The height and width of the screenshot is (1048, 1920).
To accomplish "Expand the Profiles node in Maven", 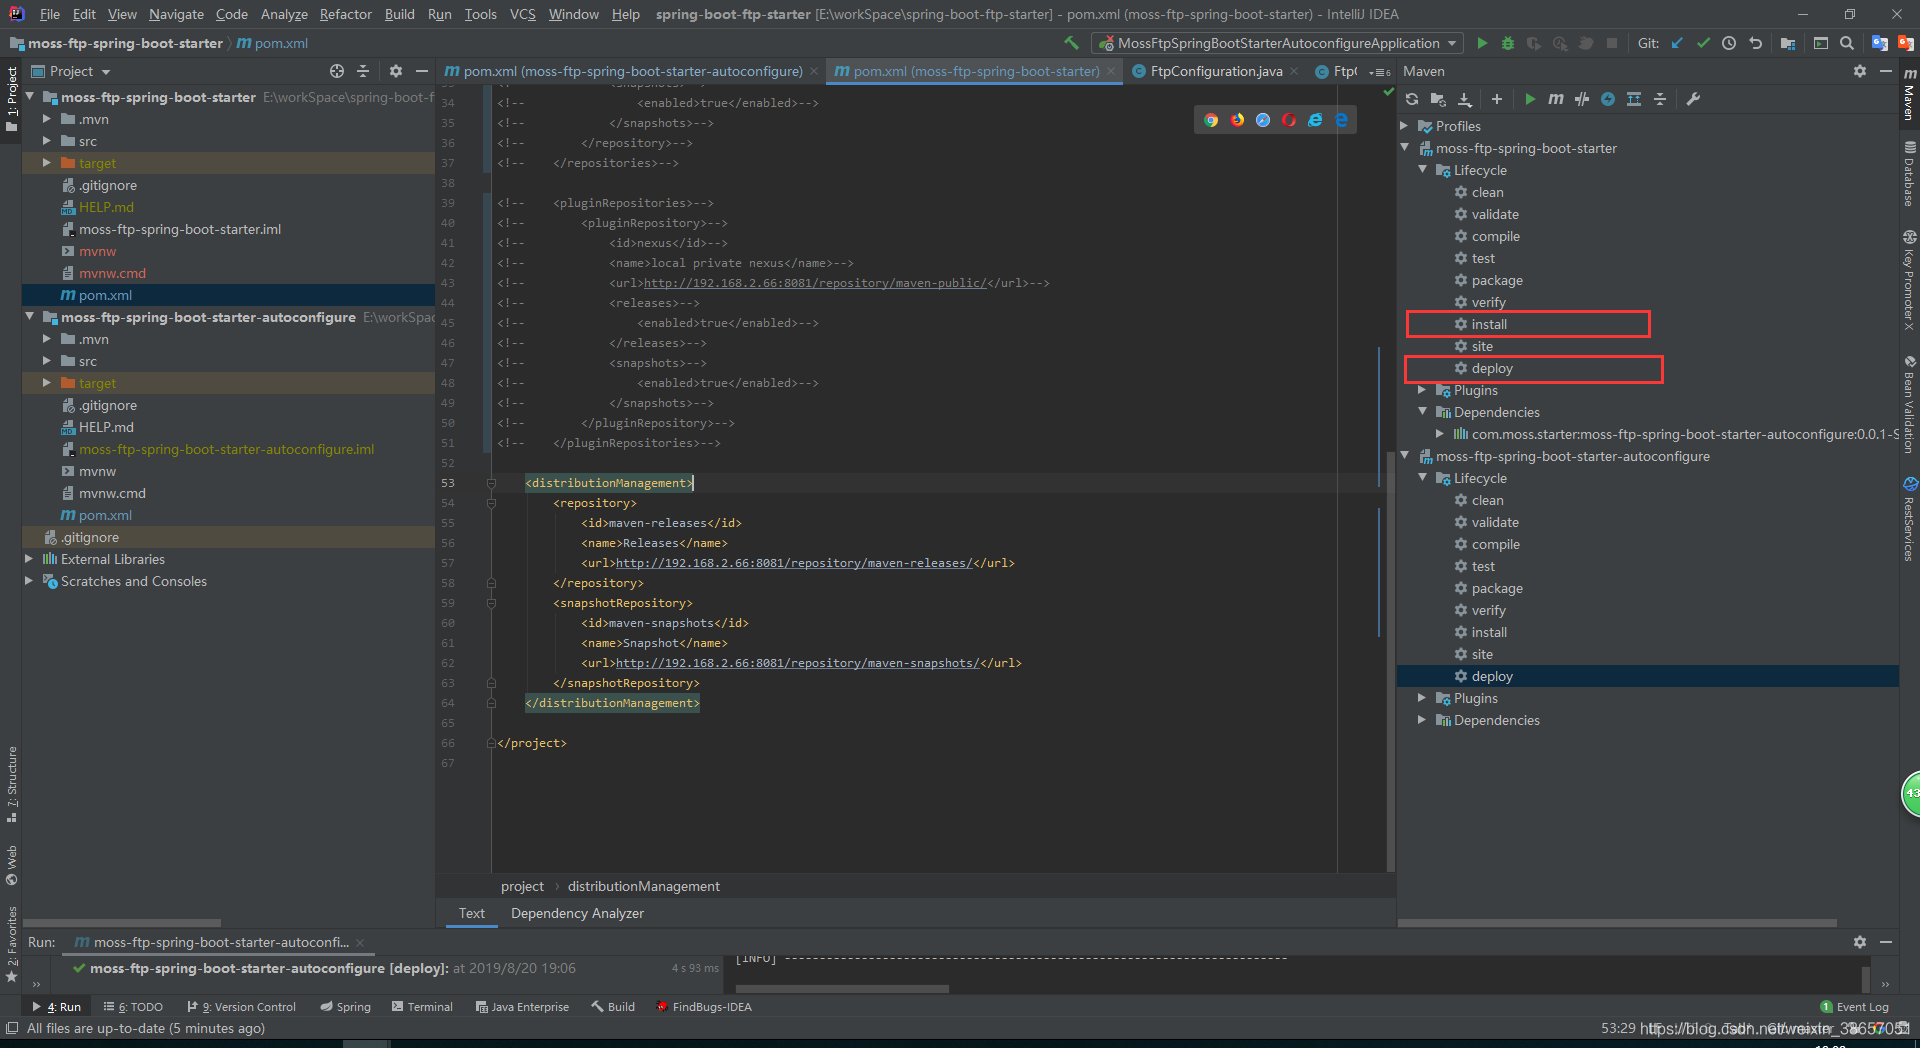I will click(x=1405, y=126).
